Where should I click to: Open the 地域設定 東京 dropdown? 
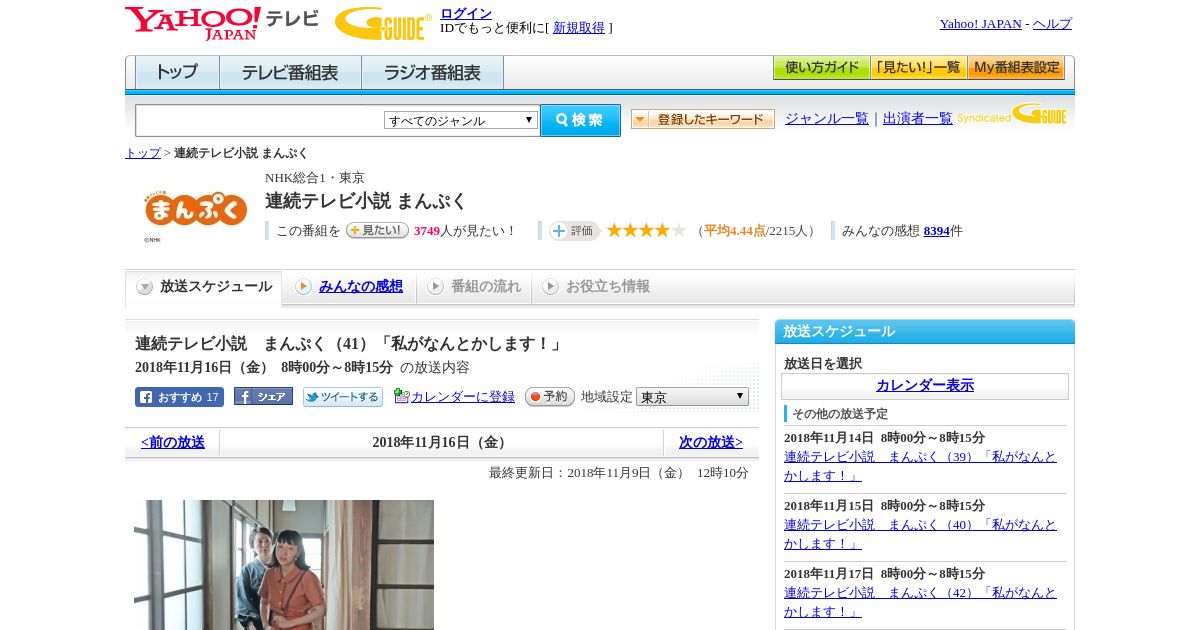pos(692,397)
